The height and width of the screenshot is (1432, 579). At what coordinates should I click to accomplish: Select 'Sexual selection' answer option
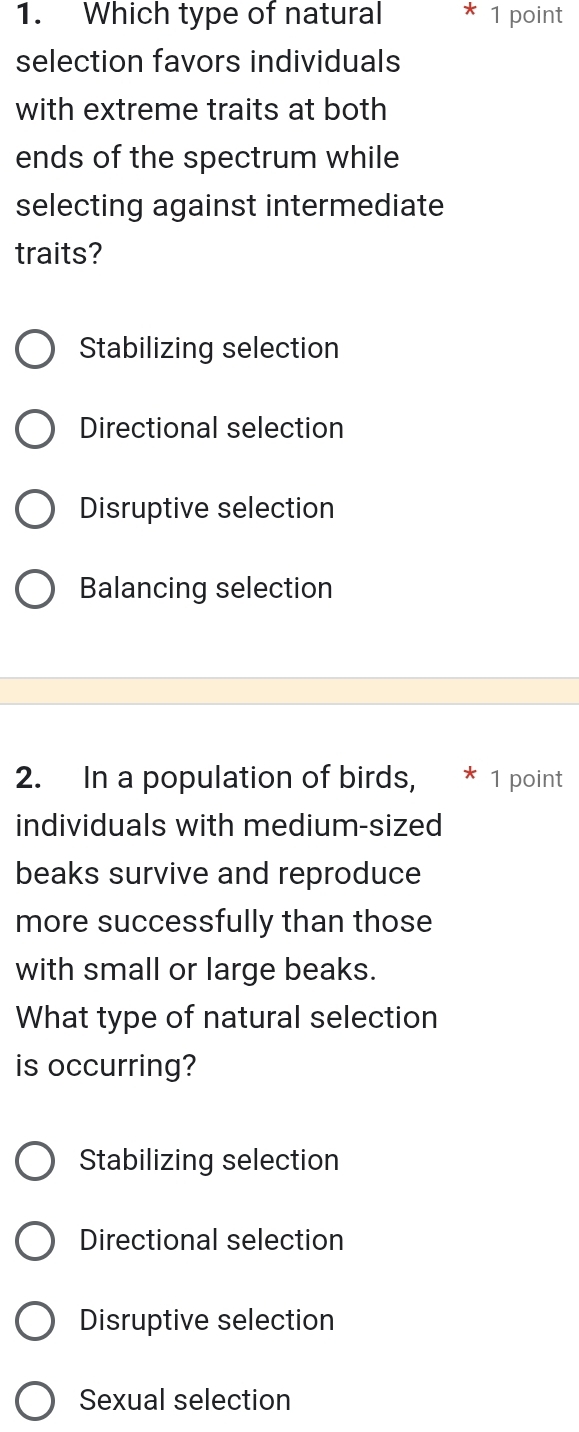(35, 1400)
